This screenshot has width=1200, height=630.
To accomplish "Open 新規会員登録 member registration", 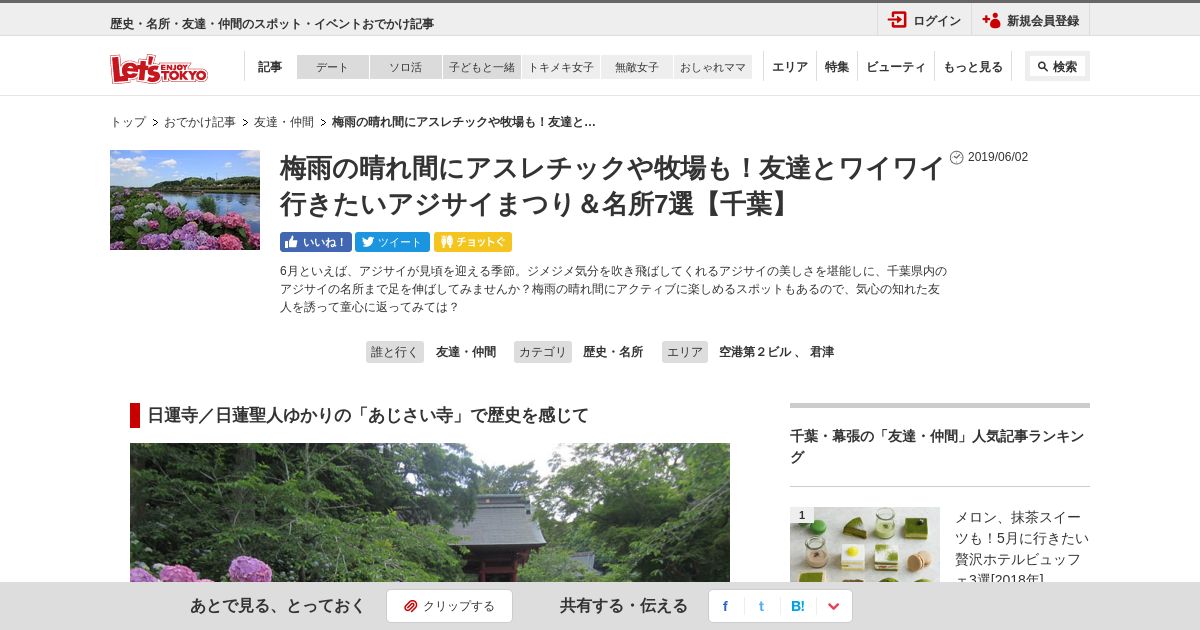I will point(1031,20).
